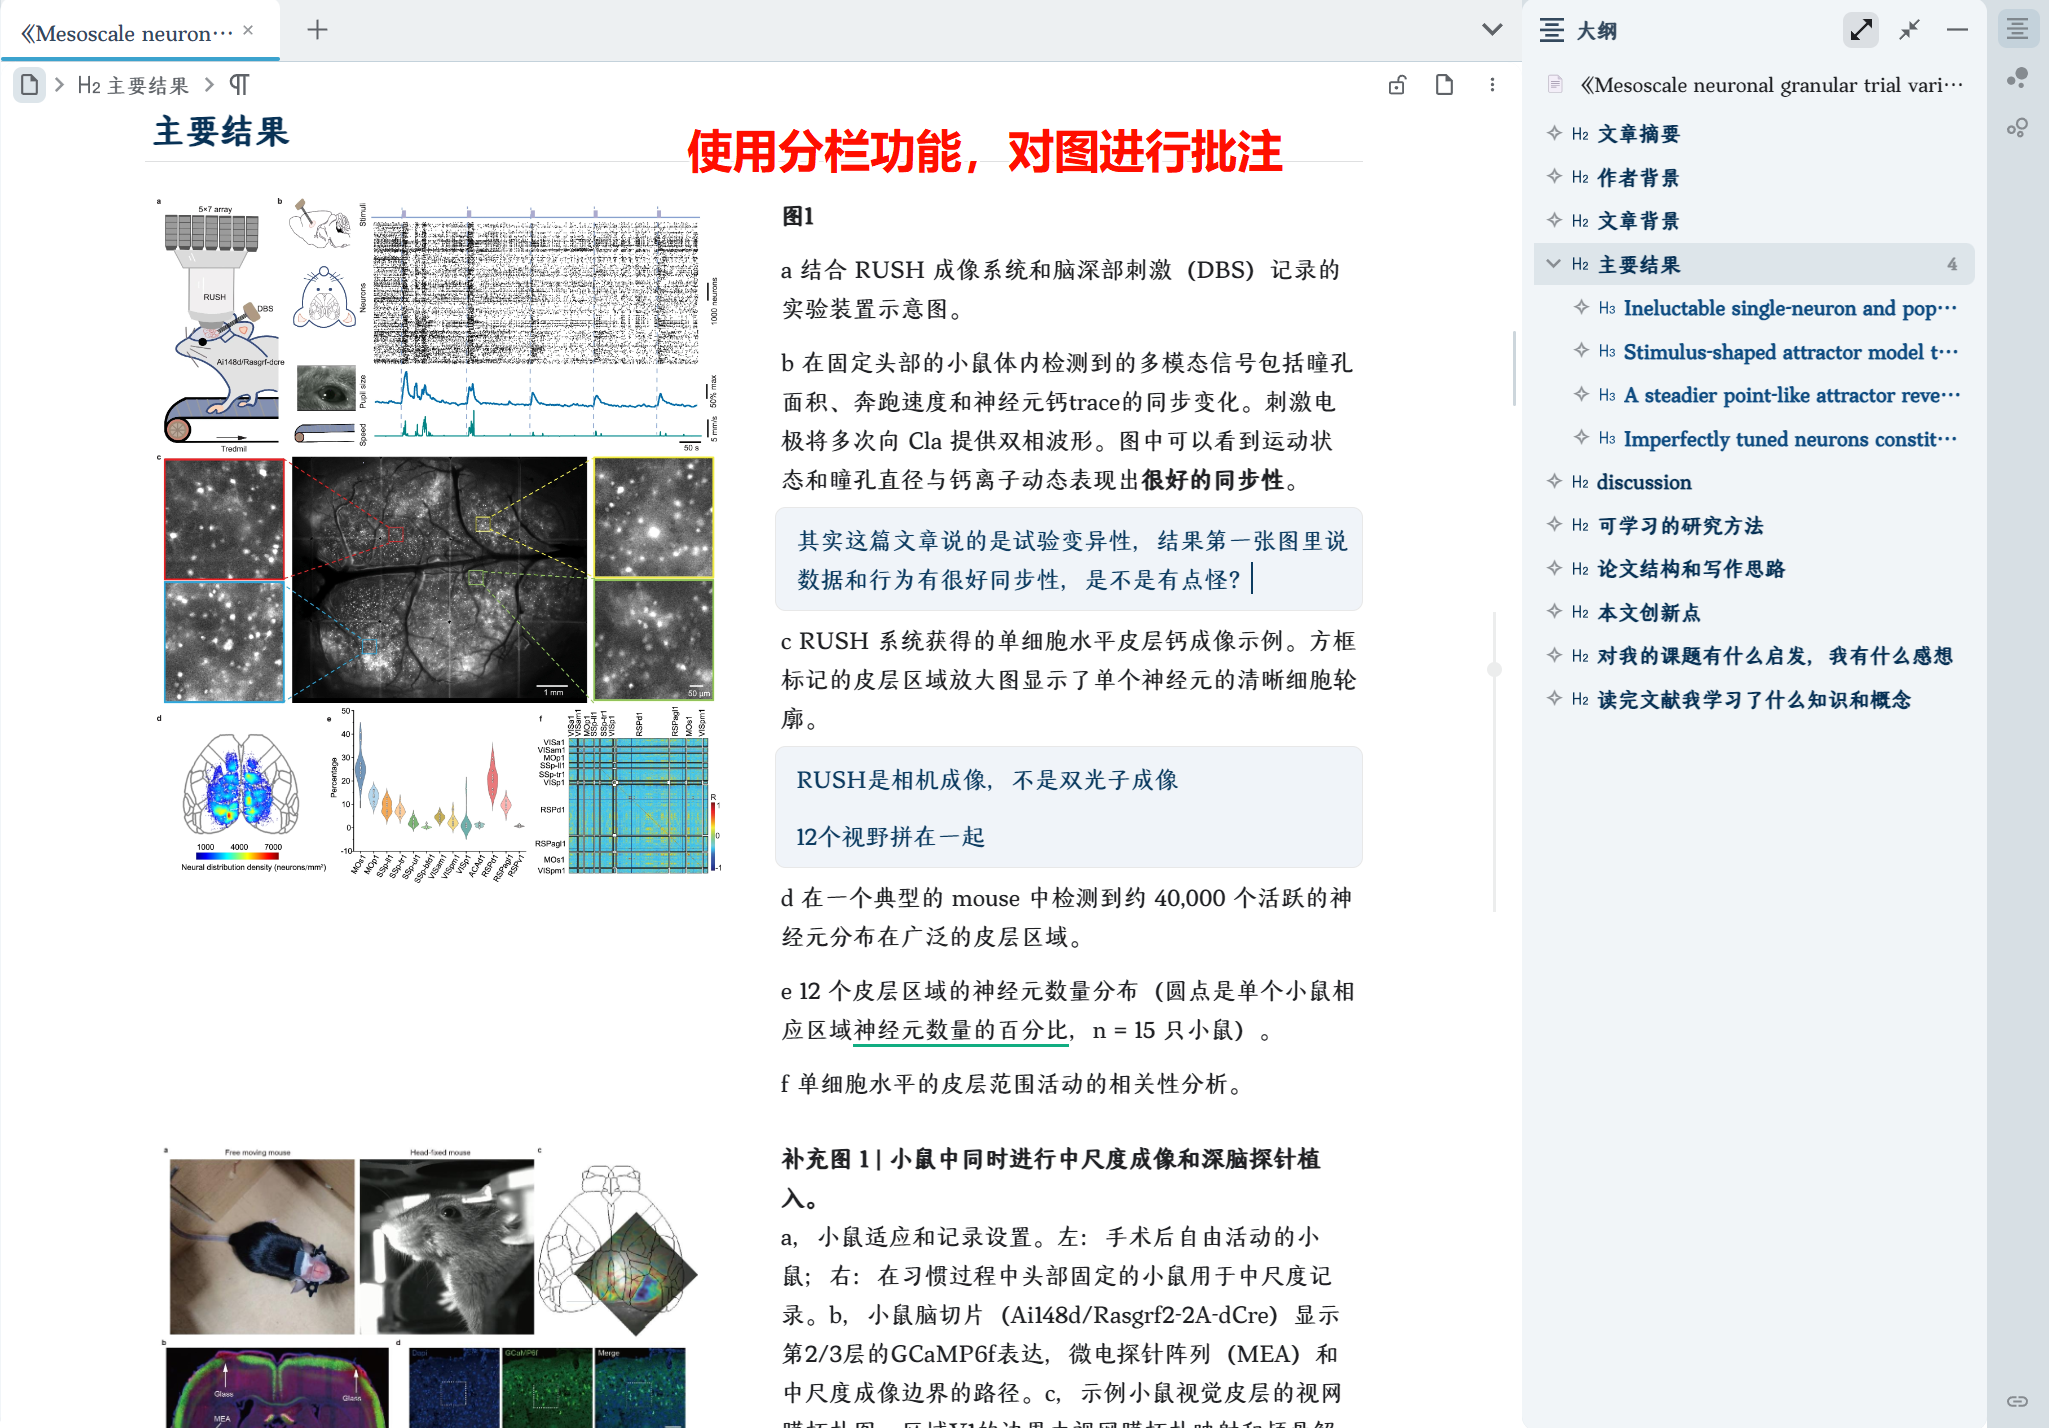The height and width of the screenshot is (1428, 2049).
Task: Open the global graph sidebar icon
Action: coord(2017,128)
